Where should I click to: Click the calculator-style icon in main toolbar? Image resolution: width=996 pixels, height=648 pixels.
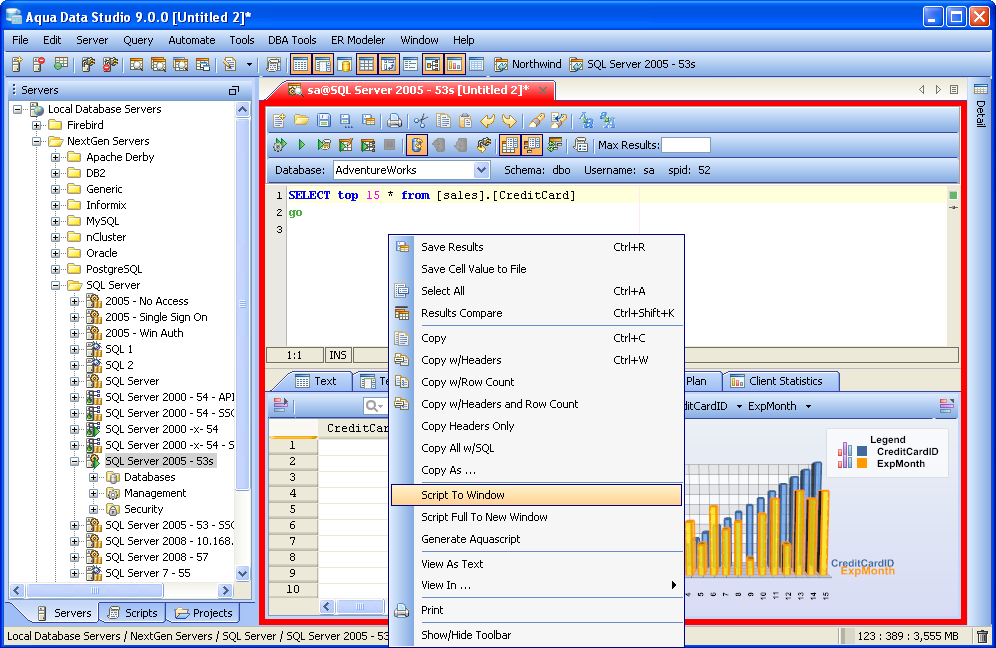pyautogui.click(x=274, y=64)
